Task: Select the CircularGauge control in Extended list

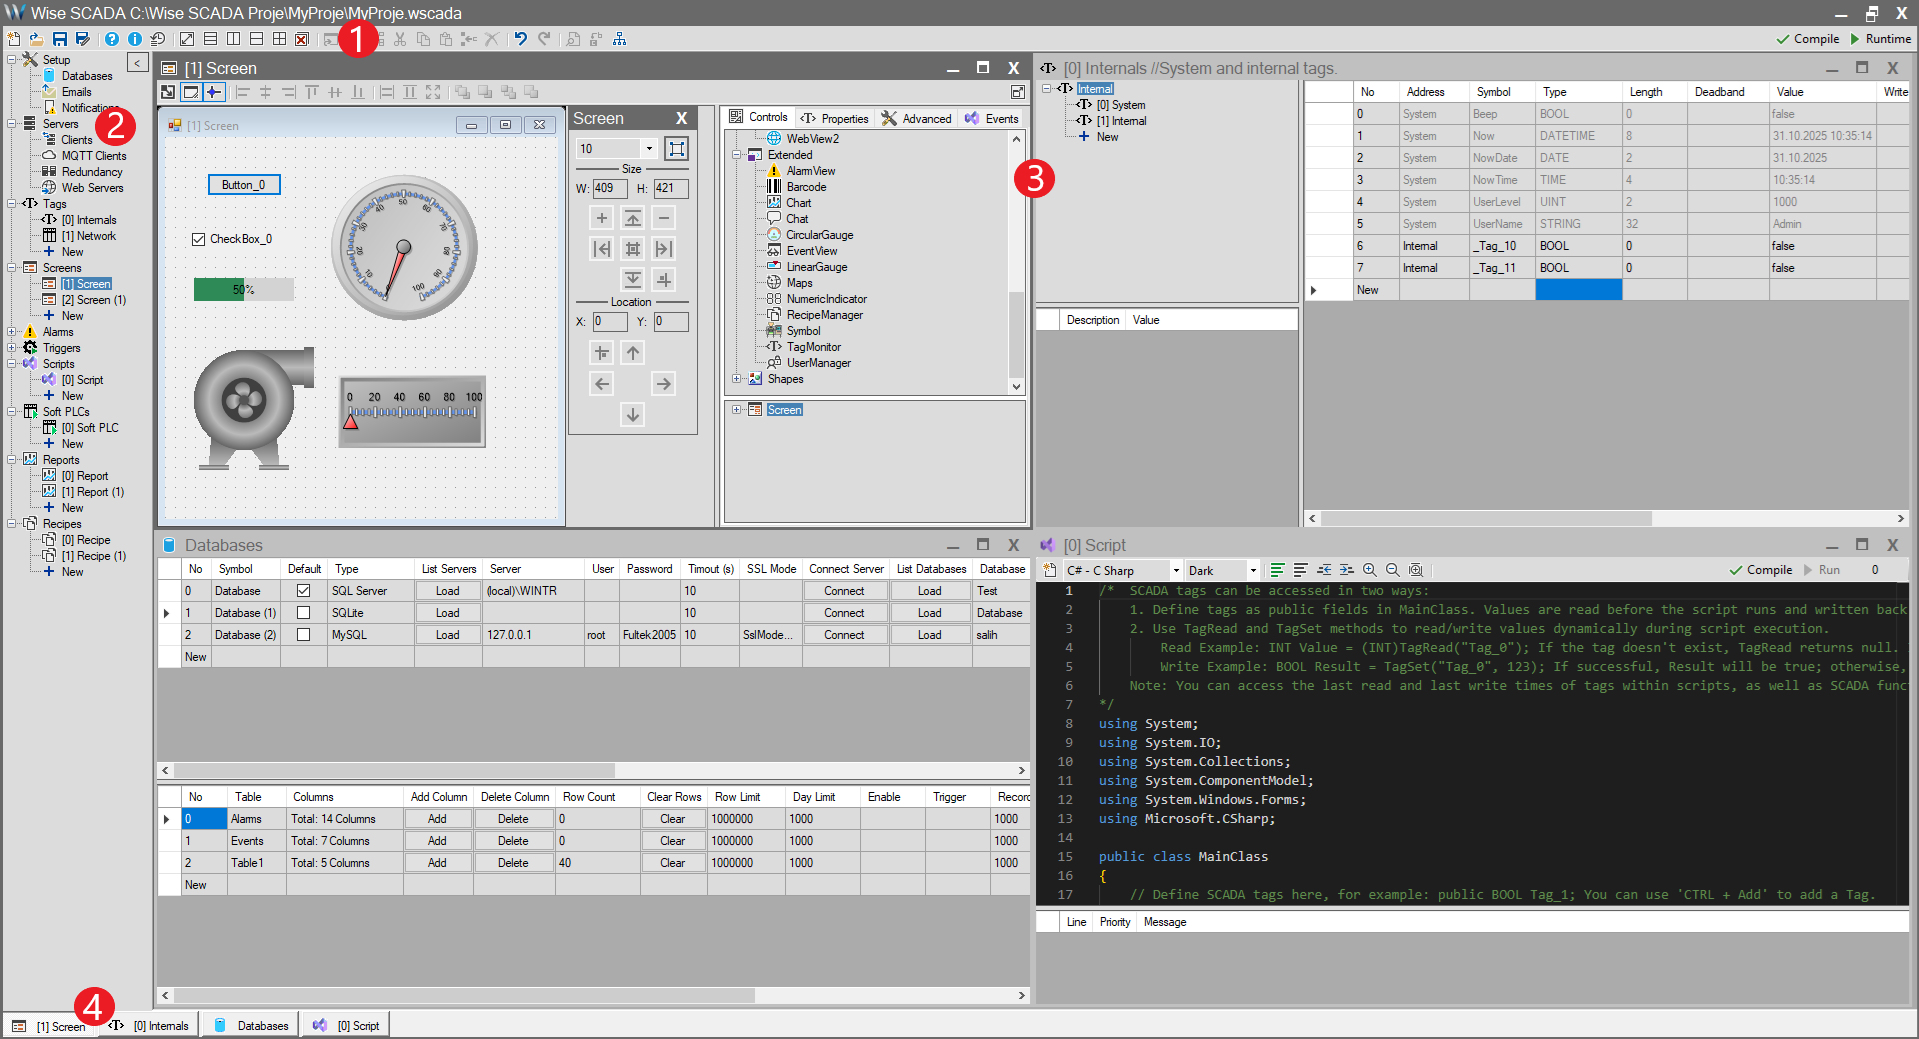Action: click(x=819, y=235)
